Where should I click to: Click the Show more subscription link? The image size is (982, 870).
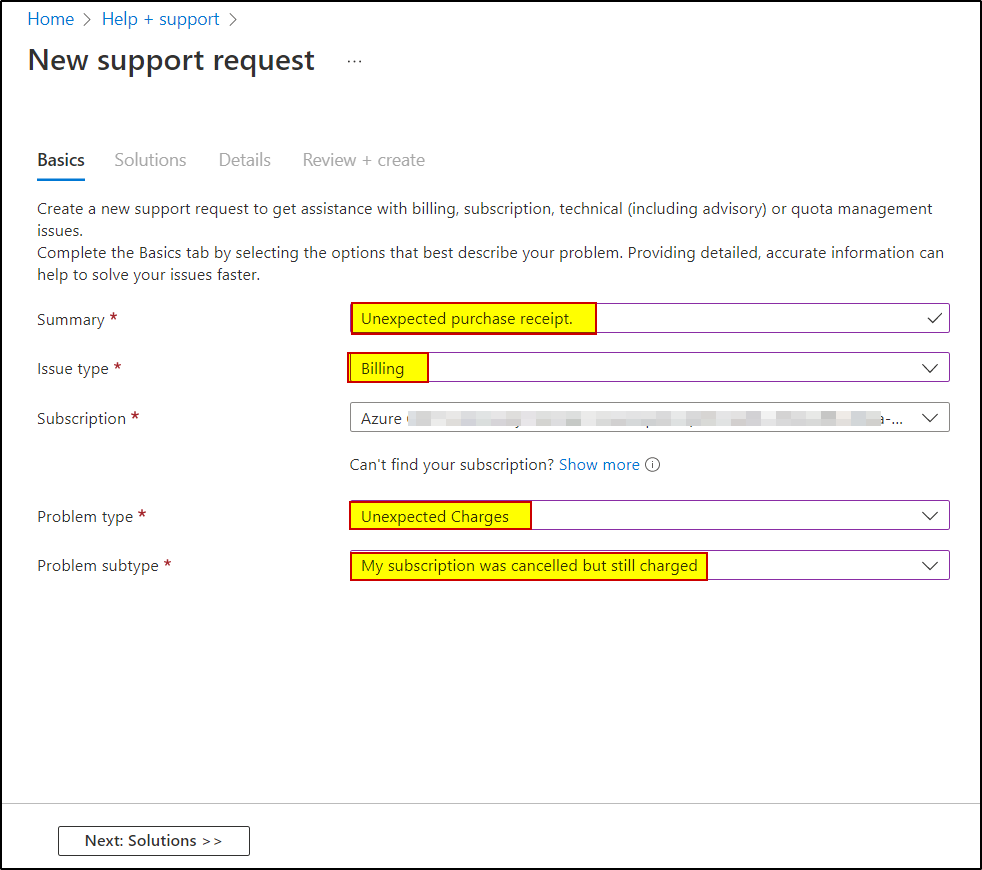(598, 464)
